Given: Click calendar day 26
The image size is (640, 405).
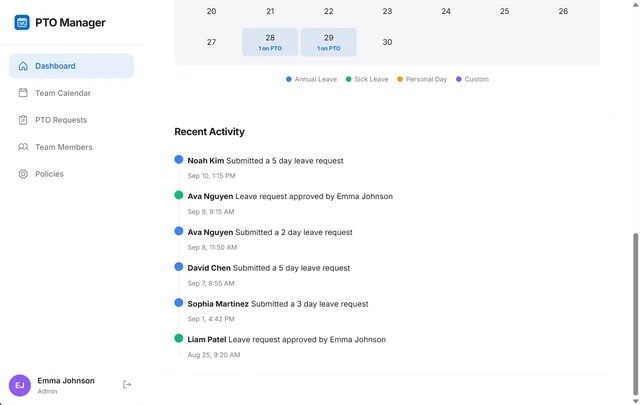Looking at the screenshot, I should click(563, 11).
